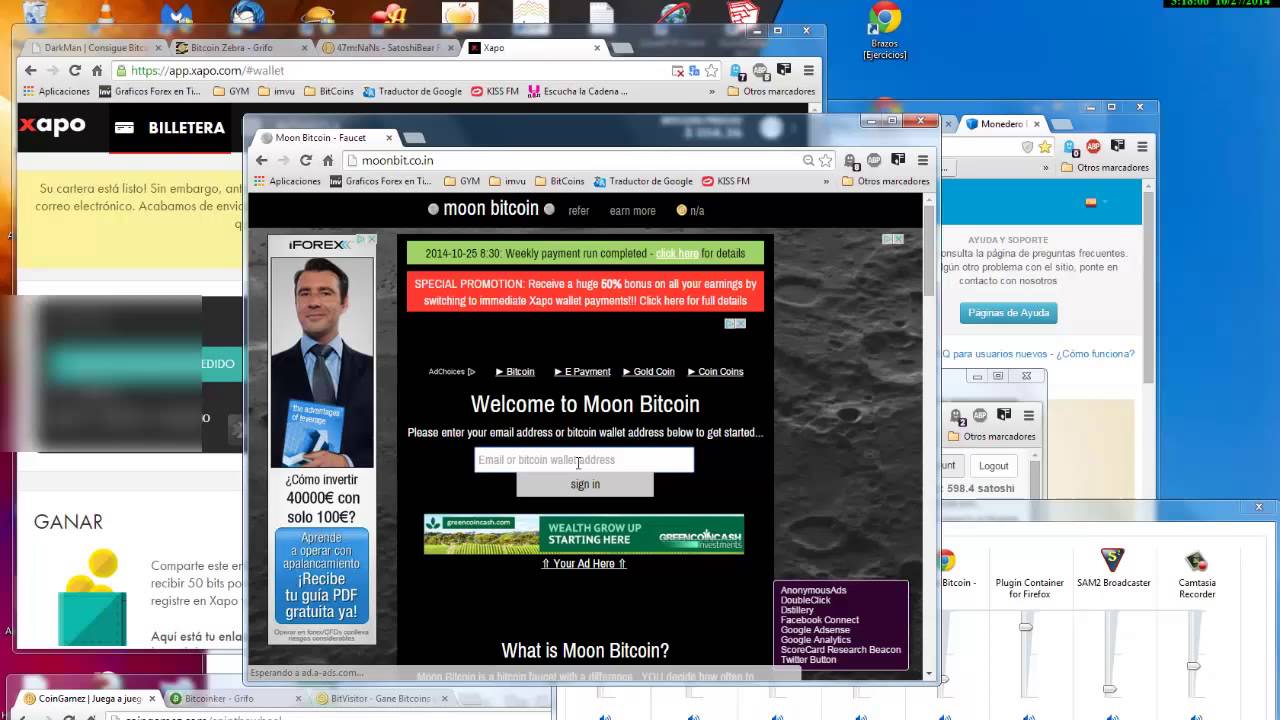Click SAM2 Broadcaster icon in volume mixer
The width and height of the screenshot is (1280, 720).
[1113, 560]
